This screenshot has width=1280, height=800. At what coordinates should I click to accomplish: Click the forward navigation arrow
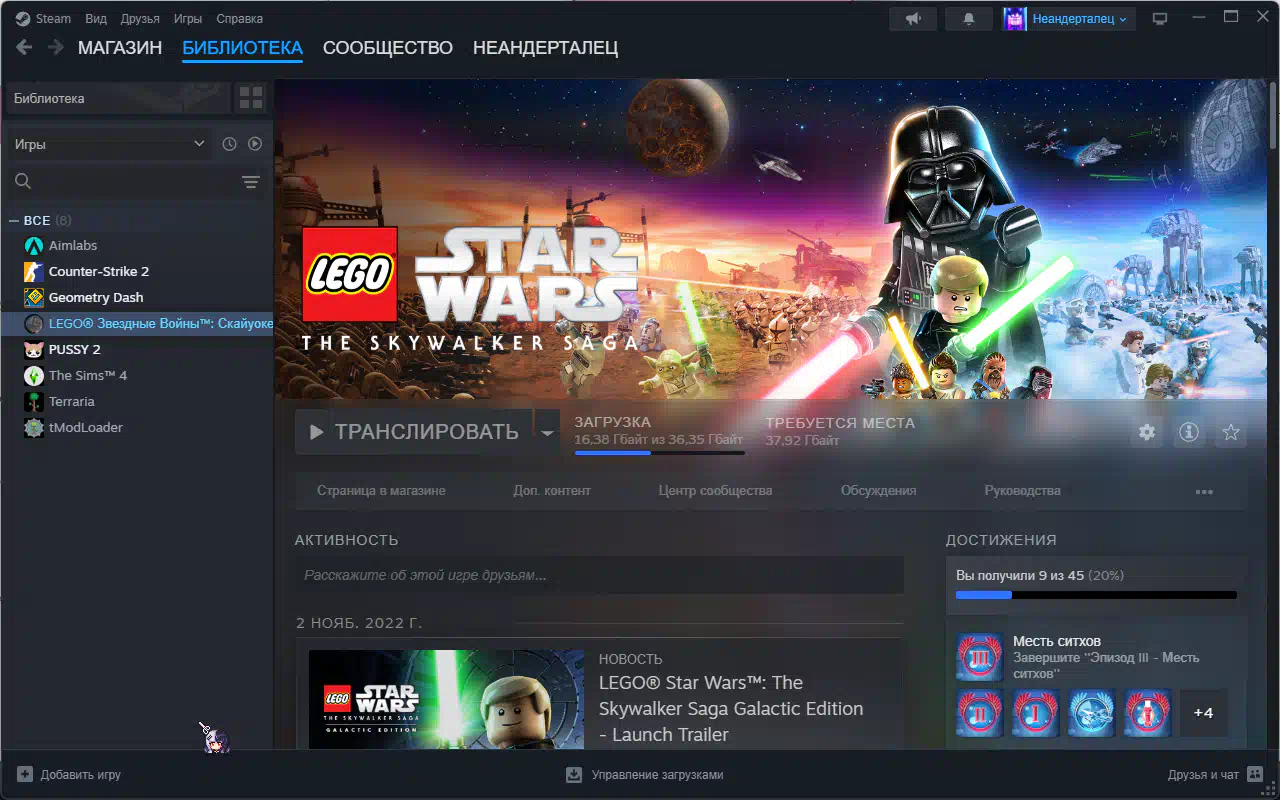coord(56,47)
